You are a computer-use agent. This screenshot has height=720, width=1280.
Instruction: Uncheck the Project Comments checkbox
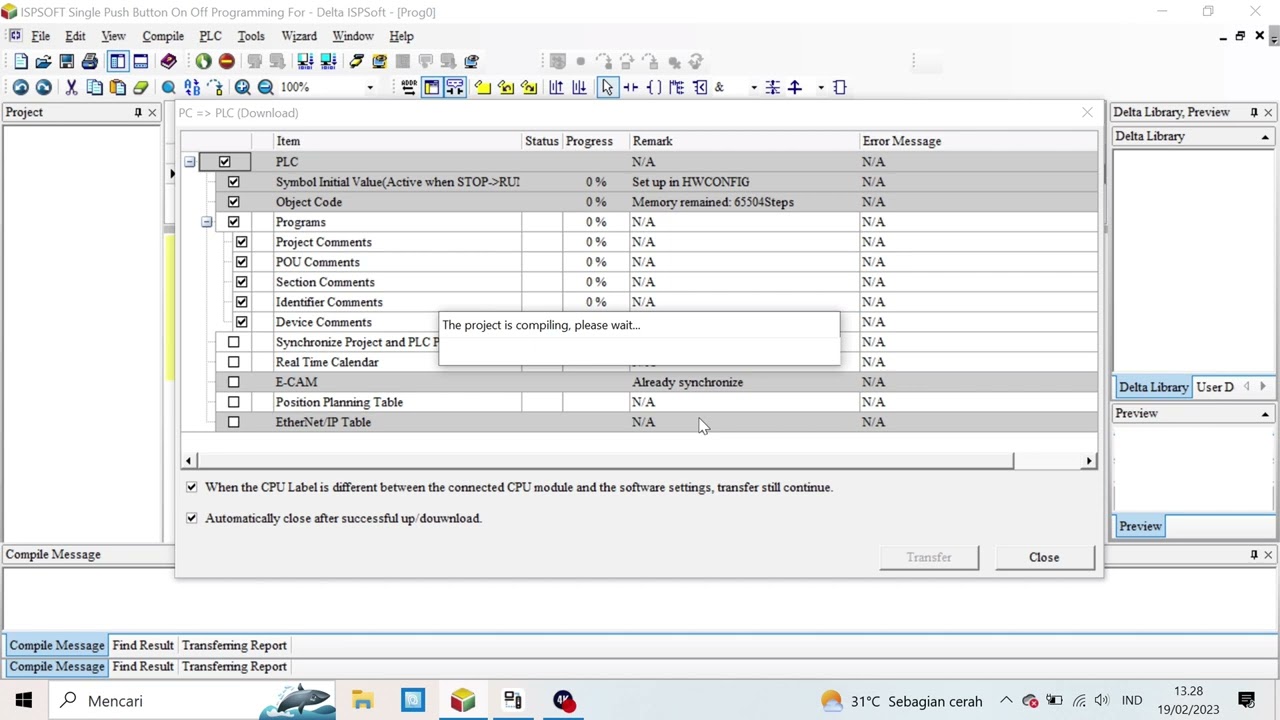(241, 242)
